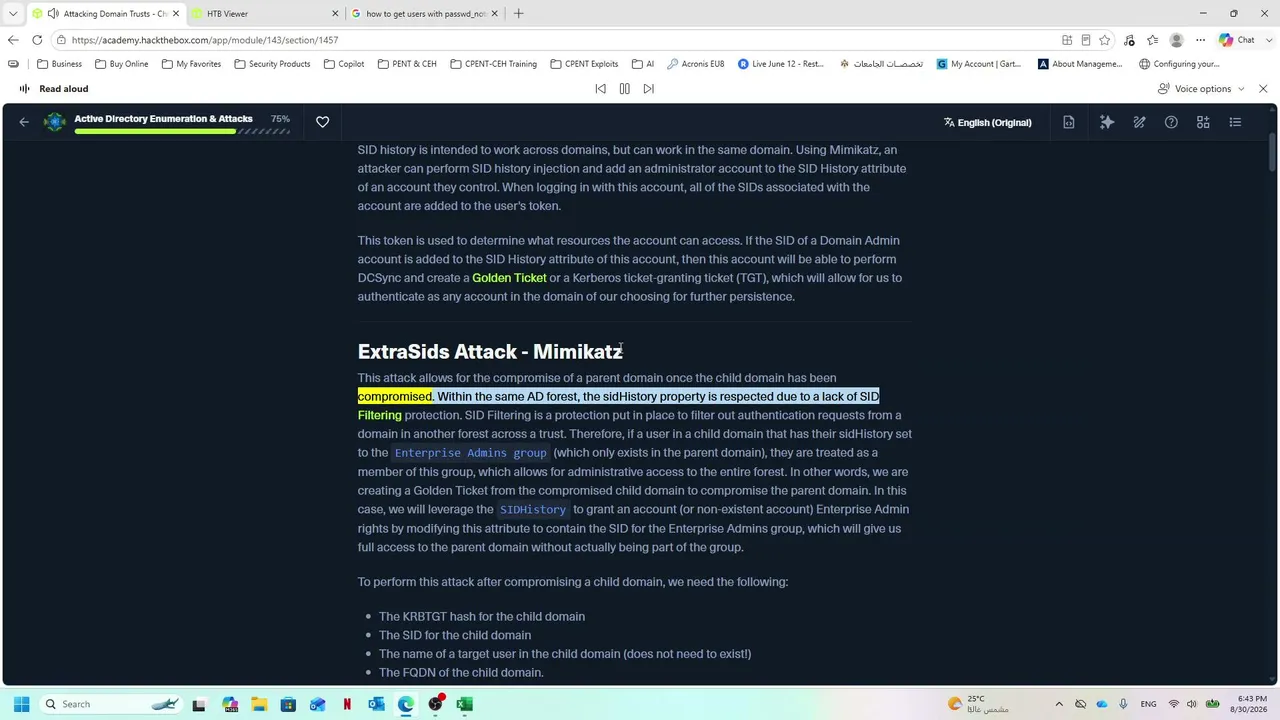
Task: Open Configuring your... bookmark
Action: click(x=1179, y=64)
